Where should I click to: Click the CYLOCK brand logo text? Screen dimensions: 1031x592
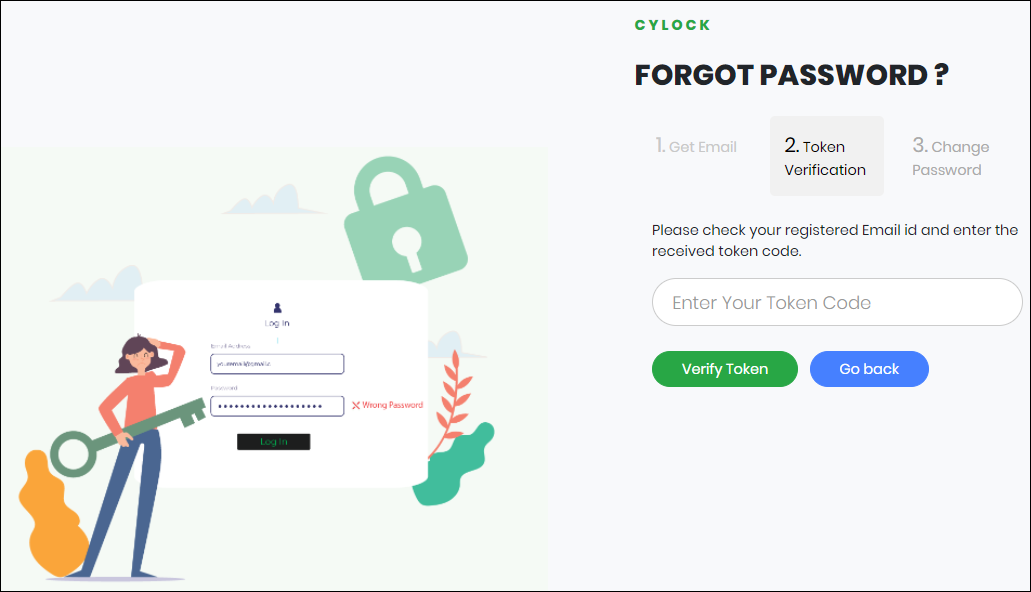[x=672, y=25]
